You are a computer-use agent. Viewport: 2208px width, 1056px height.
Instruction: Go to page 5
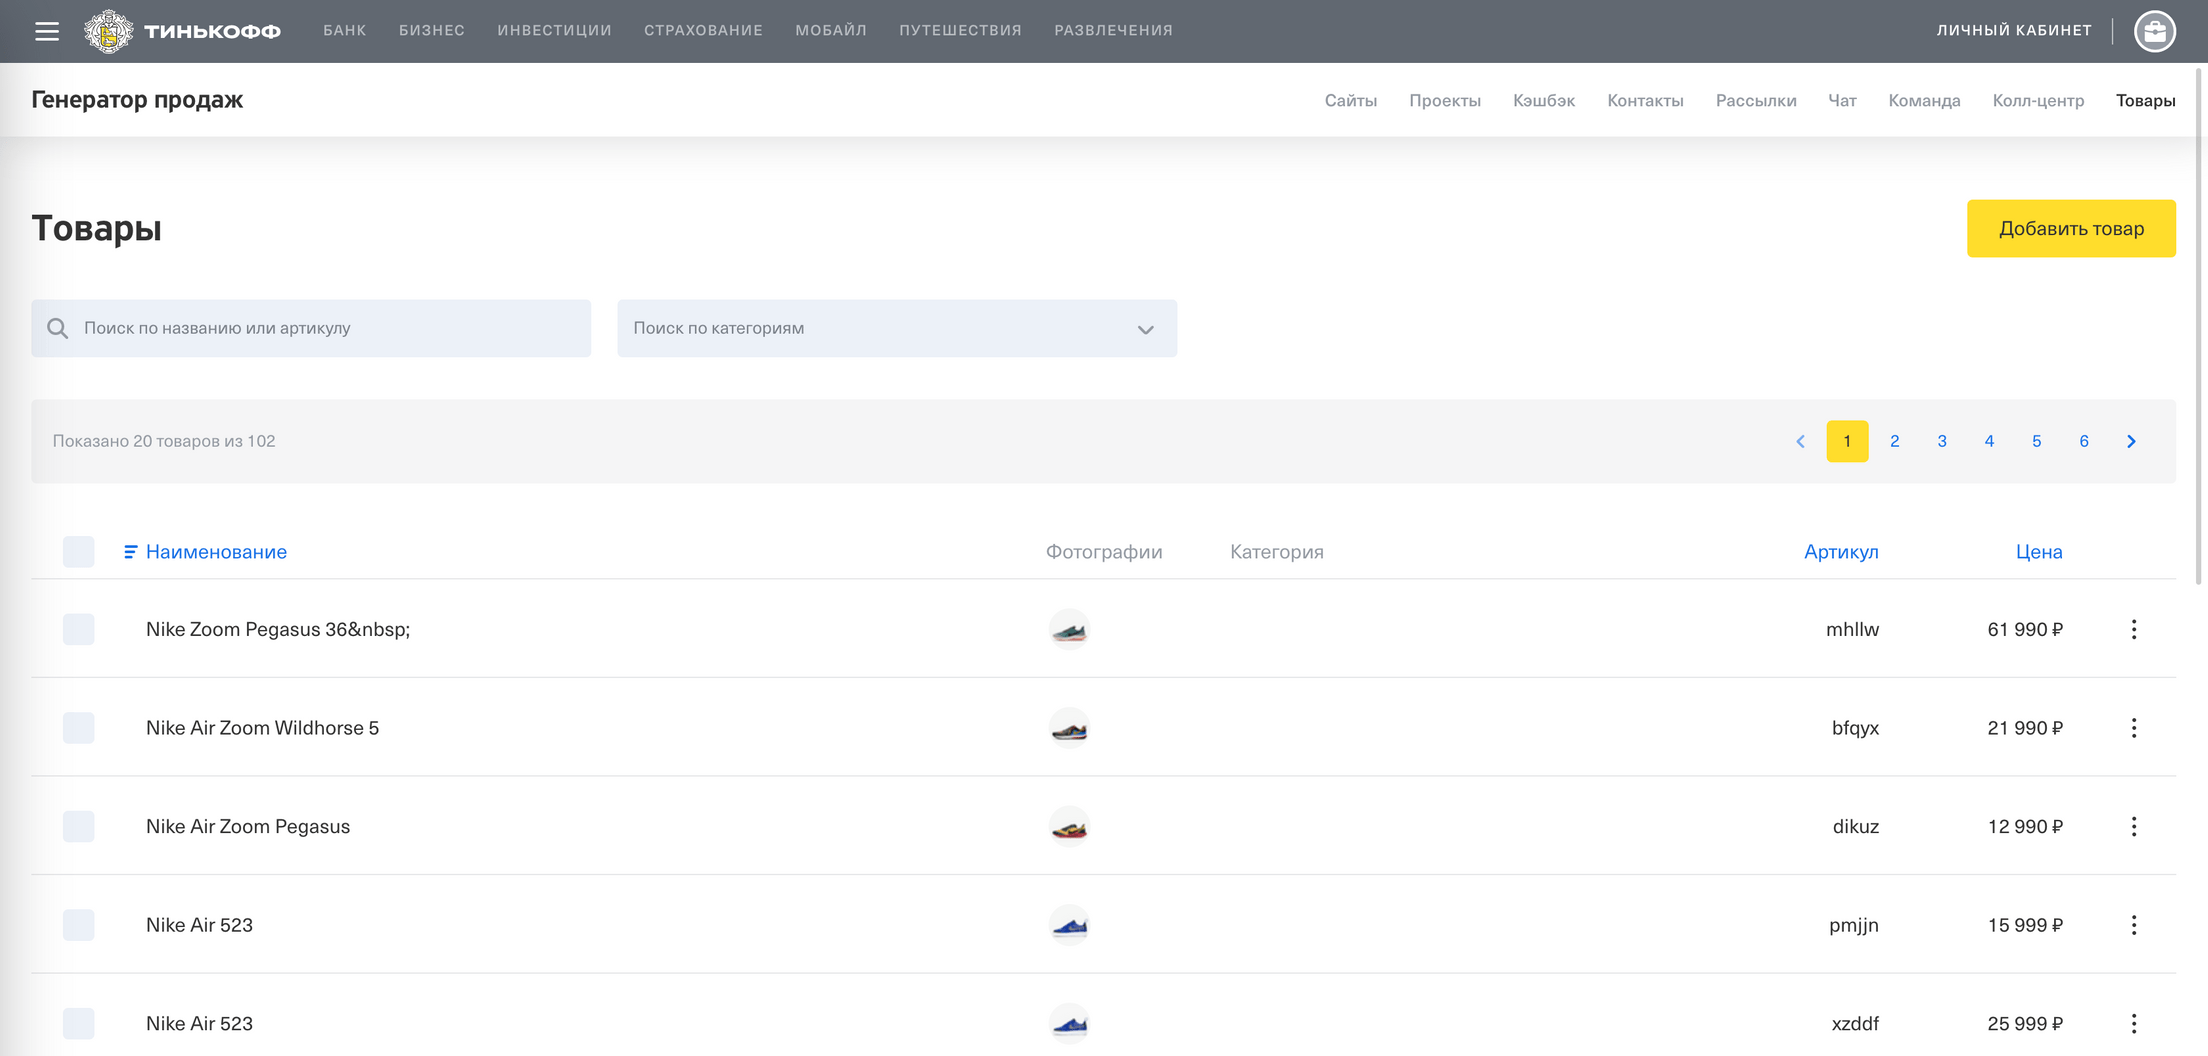(x=2037, y=441)
